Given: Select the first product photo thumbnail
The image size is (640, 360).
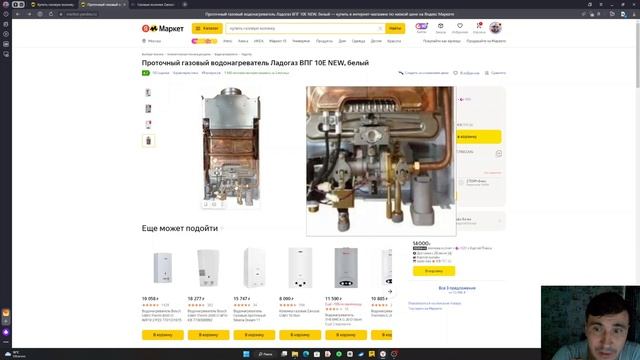Looking at the screenshot, I should pyautogui.click(x=149, y=93).
